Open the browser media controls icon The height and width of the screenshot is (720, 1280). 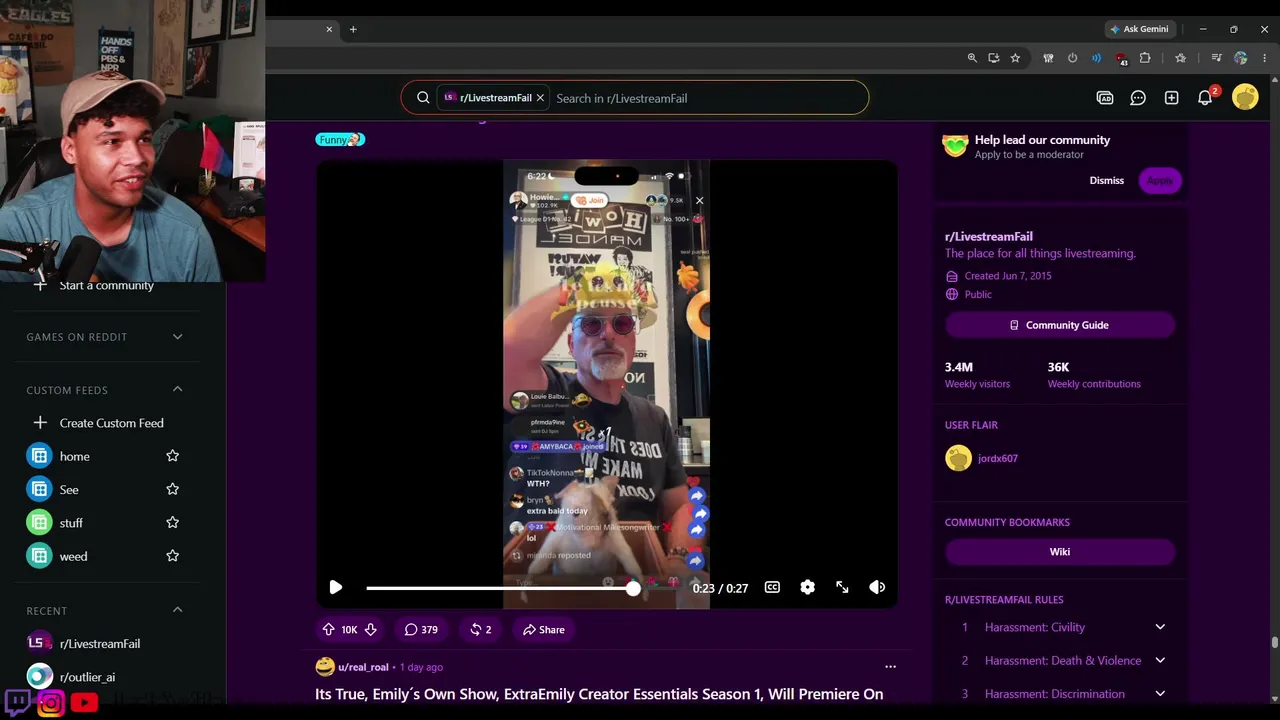coord(1216,58)
